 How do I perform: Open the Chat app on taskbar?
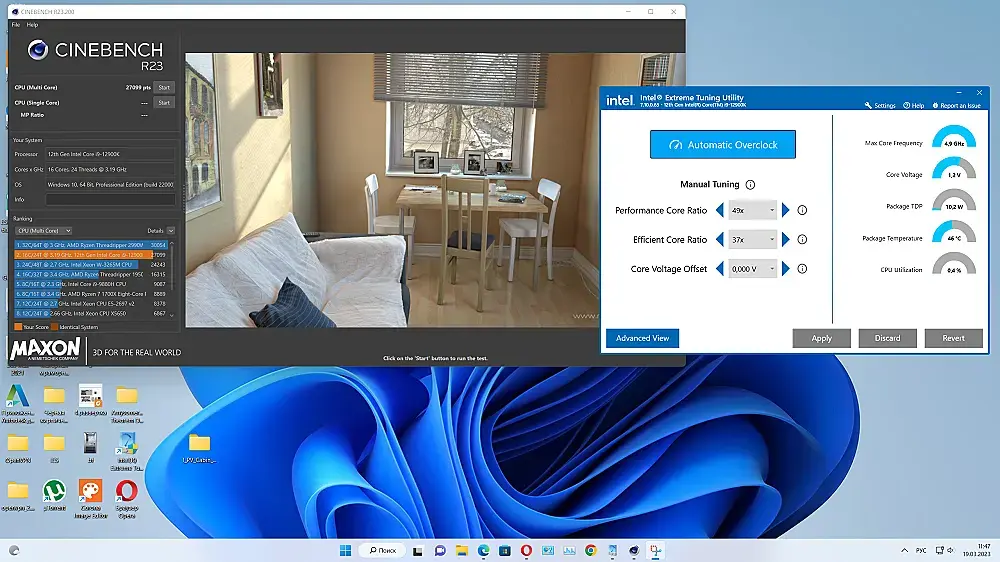pyautogui.click(x=440, y=551)
